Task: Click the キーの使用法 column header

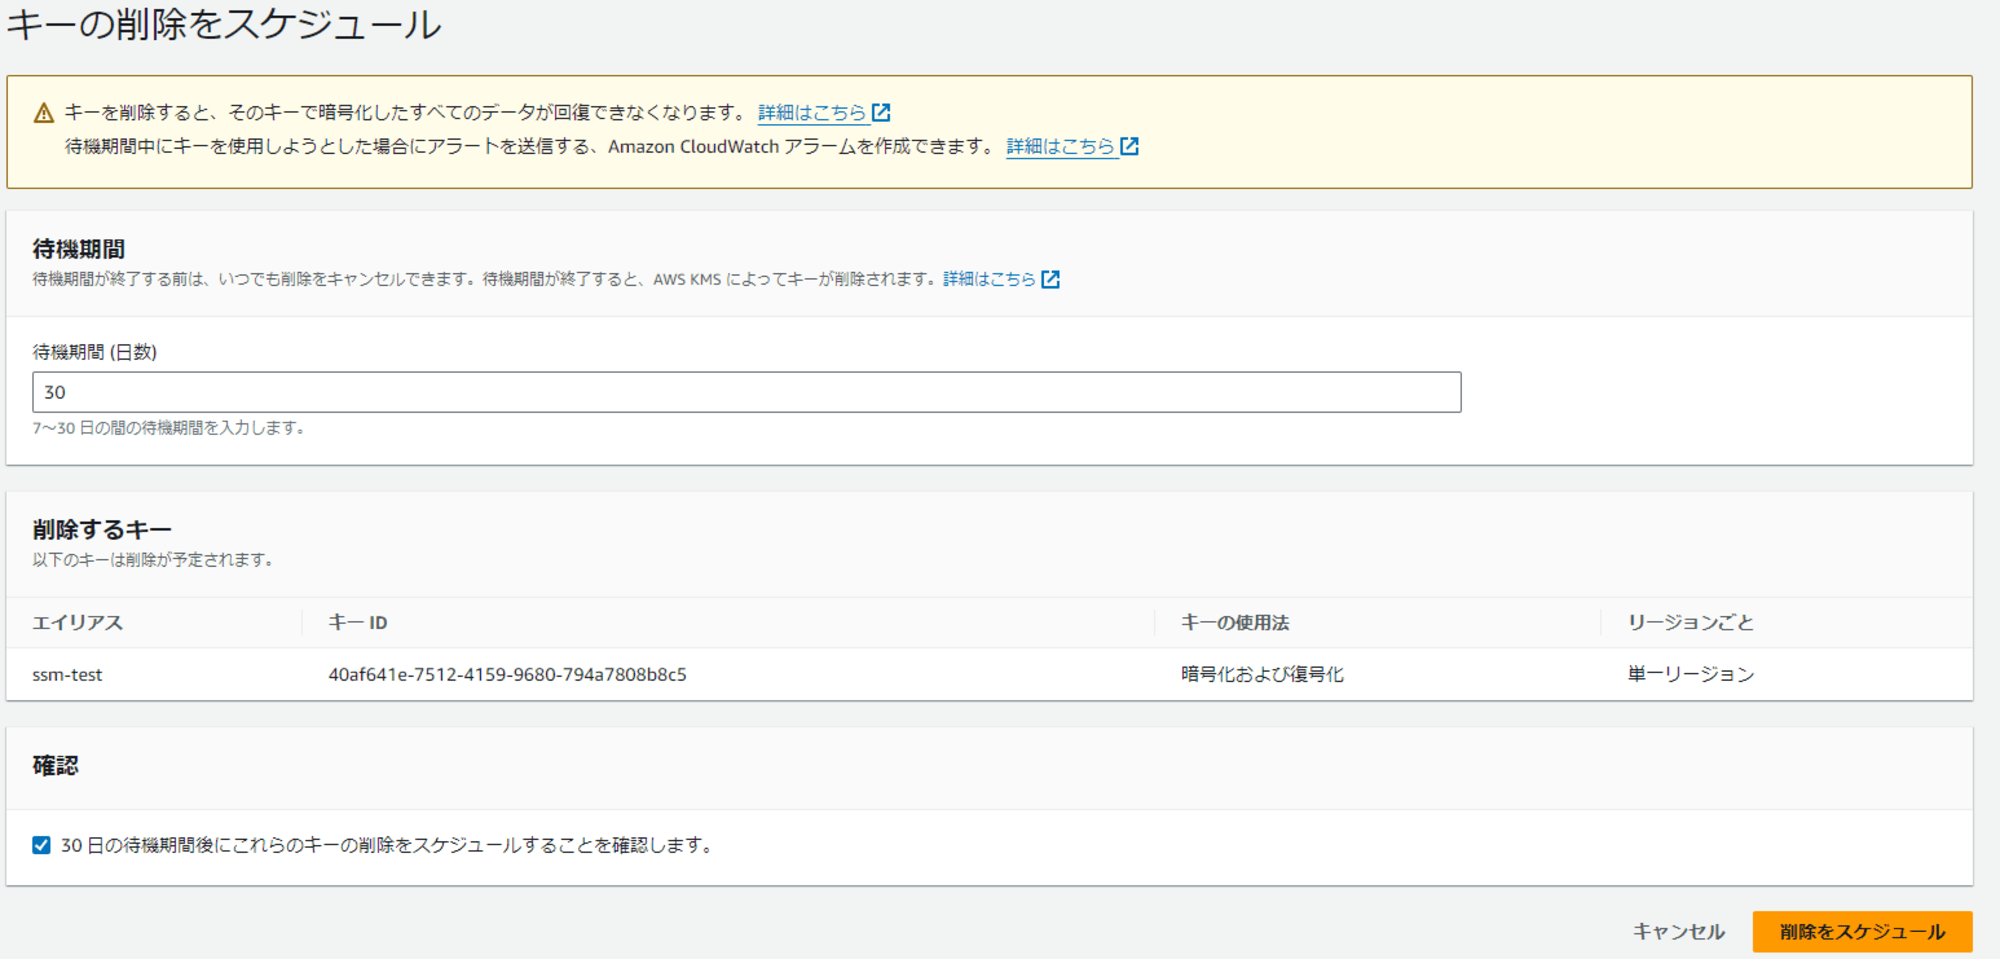Action: [1235, 623]
